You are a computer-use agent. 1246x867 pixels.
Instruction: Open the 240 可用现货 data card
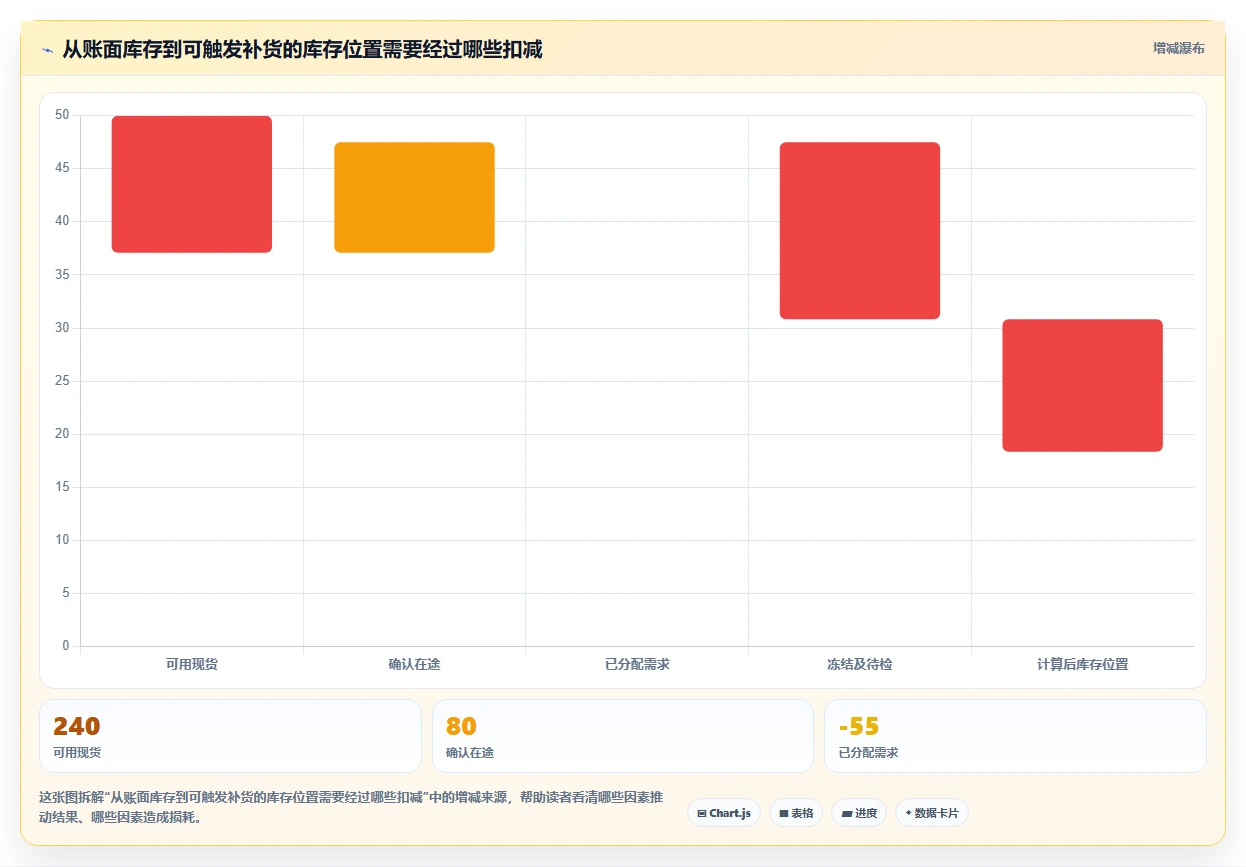(x=230, y=736)
